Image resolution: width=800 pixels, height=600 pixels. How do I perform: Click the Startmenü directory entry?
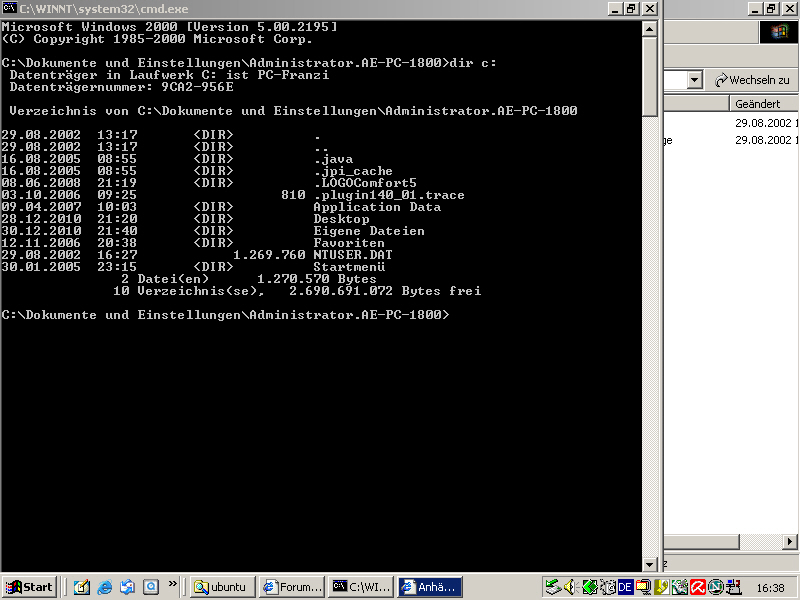click(x=349, y=267)
